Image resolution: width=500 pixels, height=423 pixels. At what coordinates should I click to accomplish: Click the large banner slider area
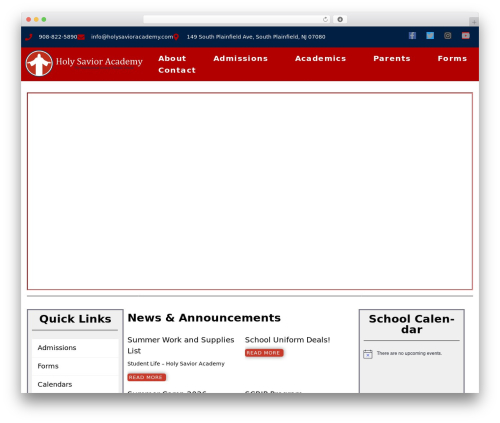[250, 191]
